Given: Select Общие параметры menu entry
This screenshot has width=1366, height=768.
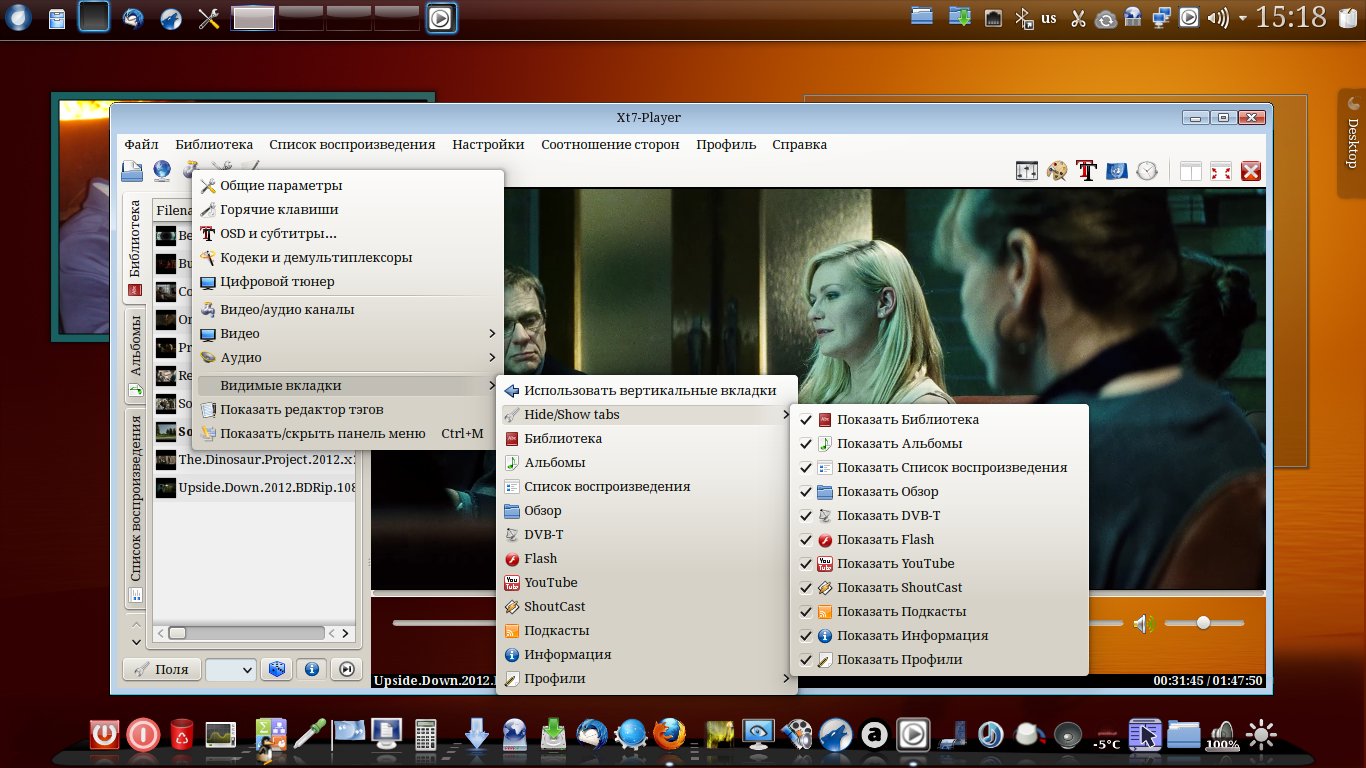Looking at the screenshot, I should 347,186.
